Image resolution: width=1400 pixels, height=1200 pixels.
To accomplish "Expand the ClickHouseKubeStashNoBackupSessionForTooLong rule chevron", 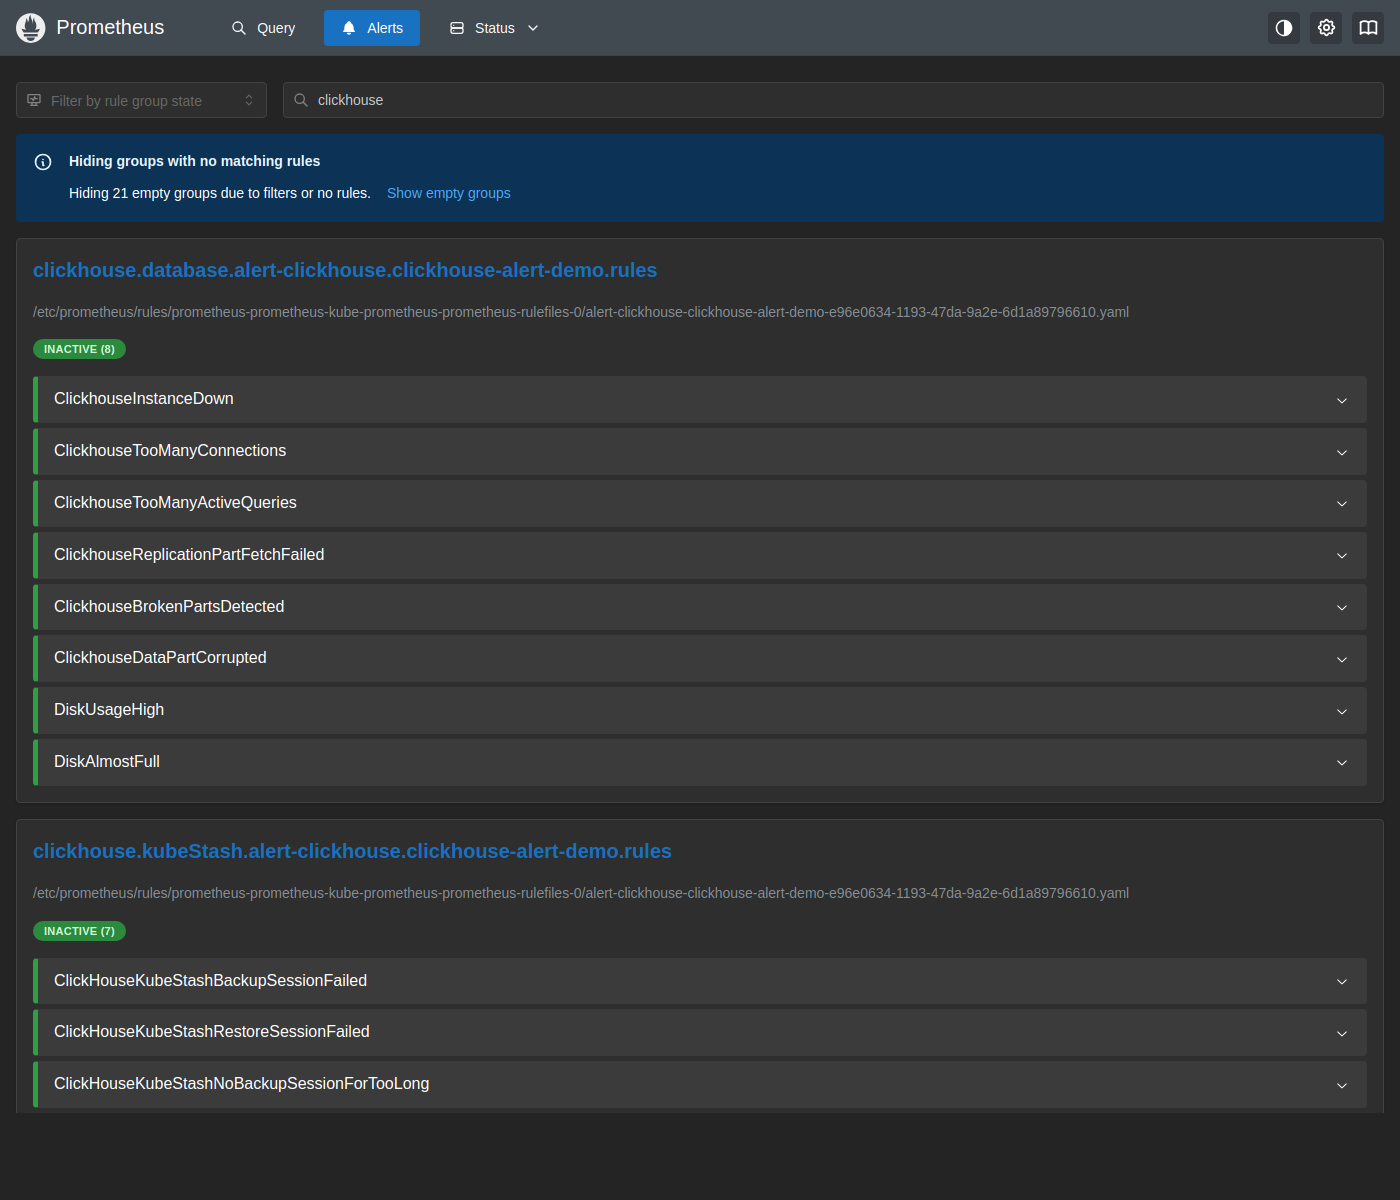I will tap(1342, 1085).
